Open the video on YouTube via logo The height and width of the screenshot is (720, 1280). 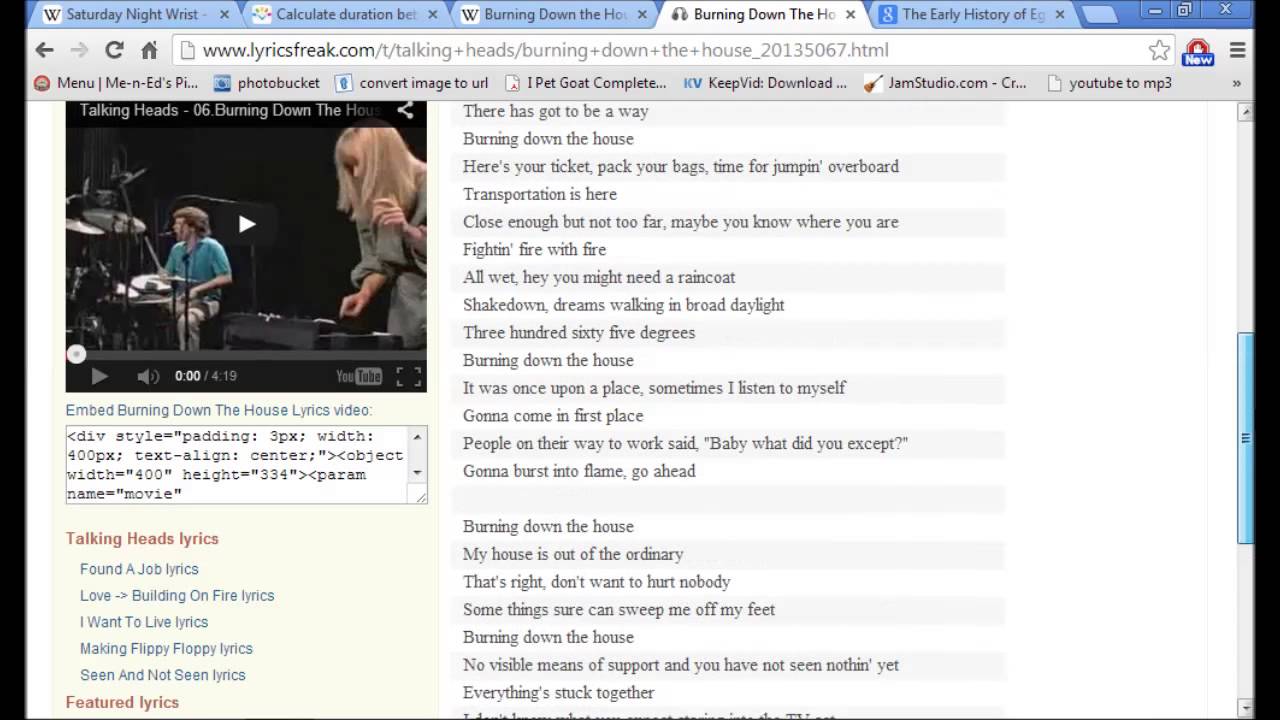coord(359,376)
